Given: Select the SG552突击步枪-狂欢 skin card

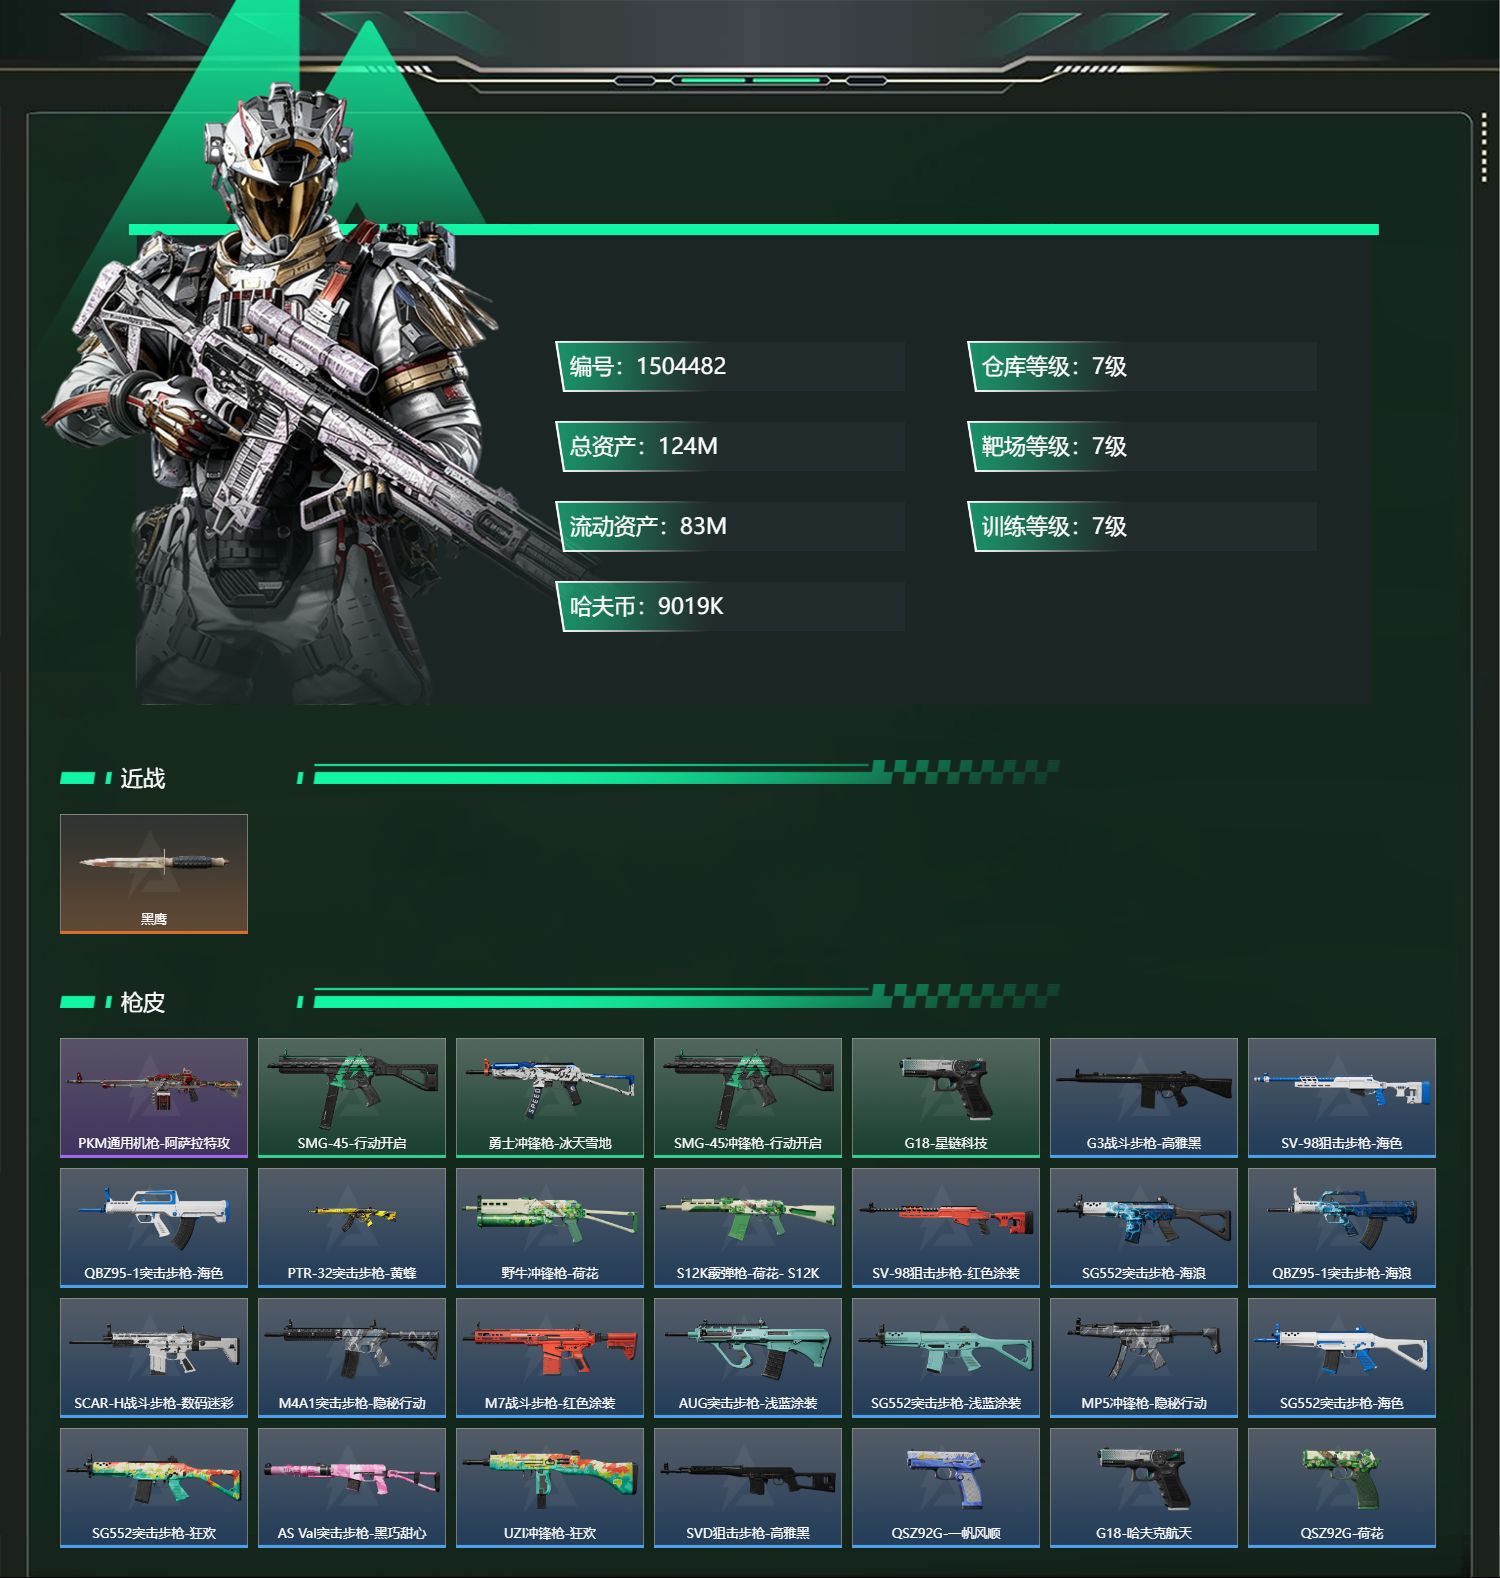Looking at the screenshot, I should coord(154,1488).
